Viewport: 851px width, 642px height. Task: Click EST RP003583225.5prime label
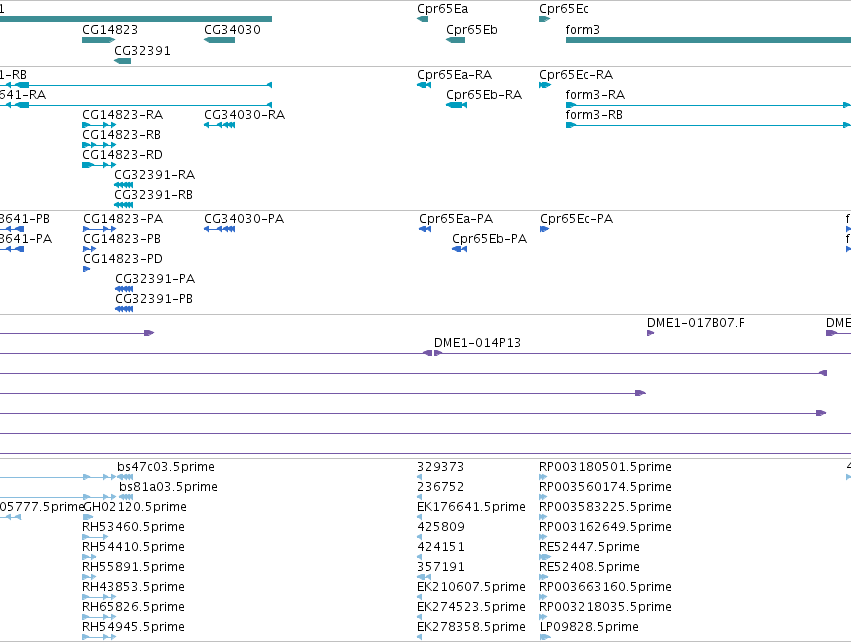click(606, 507)
